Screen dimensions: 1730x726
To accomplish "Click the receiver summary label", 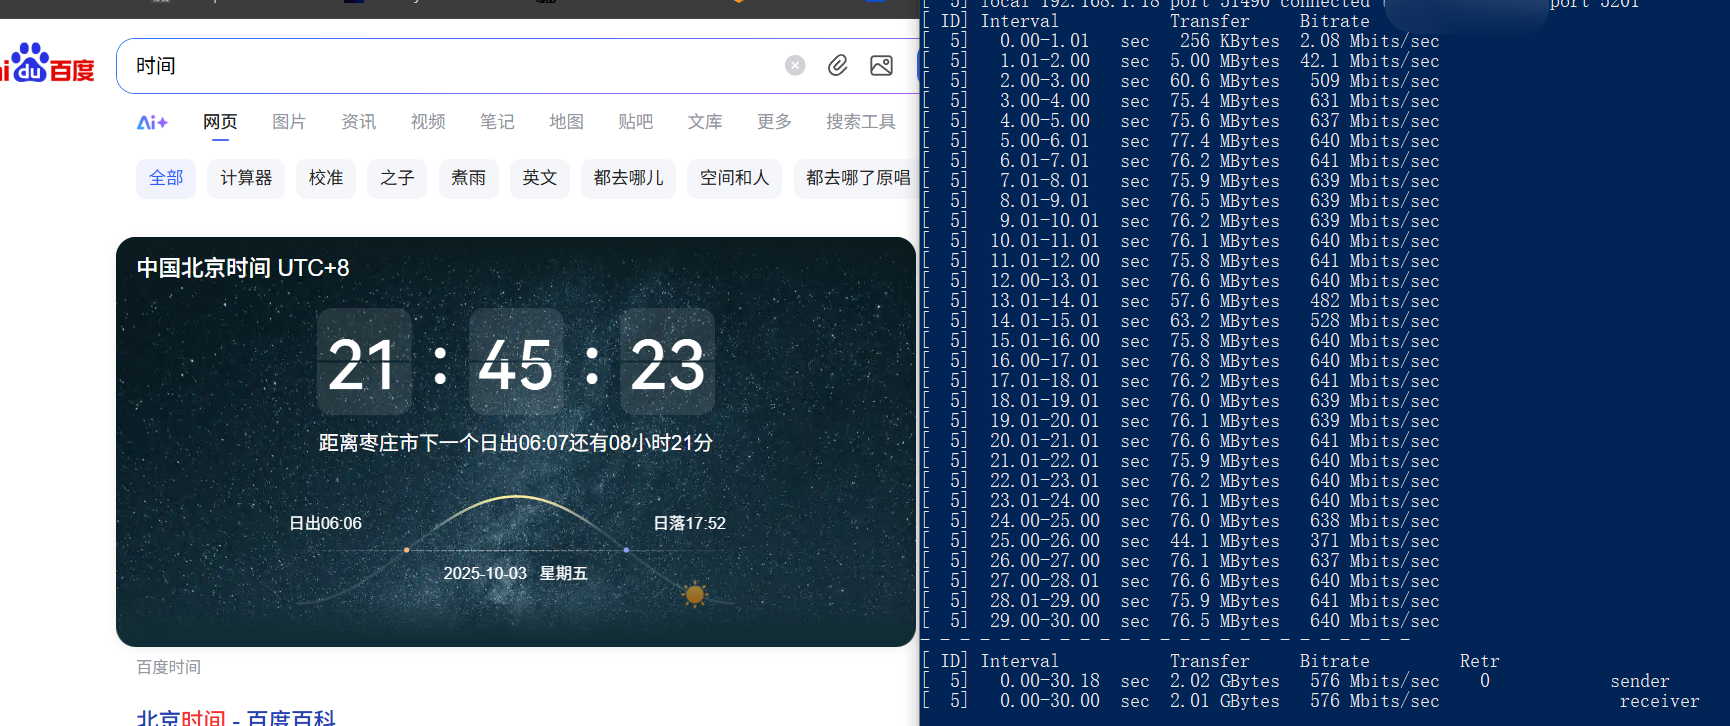I will coord(1659,701).
